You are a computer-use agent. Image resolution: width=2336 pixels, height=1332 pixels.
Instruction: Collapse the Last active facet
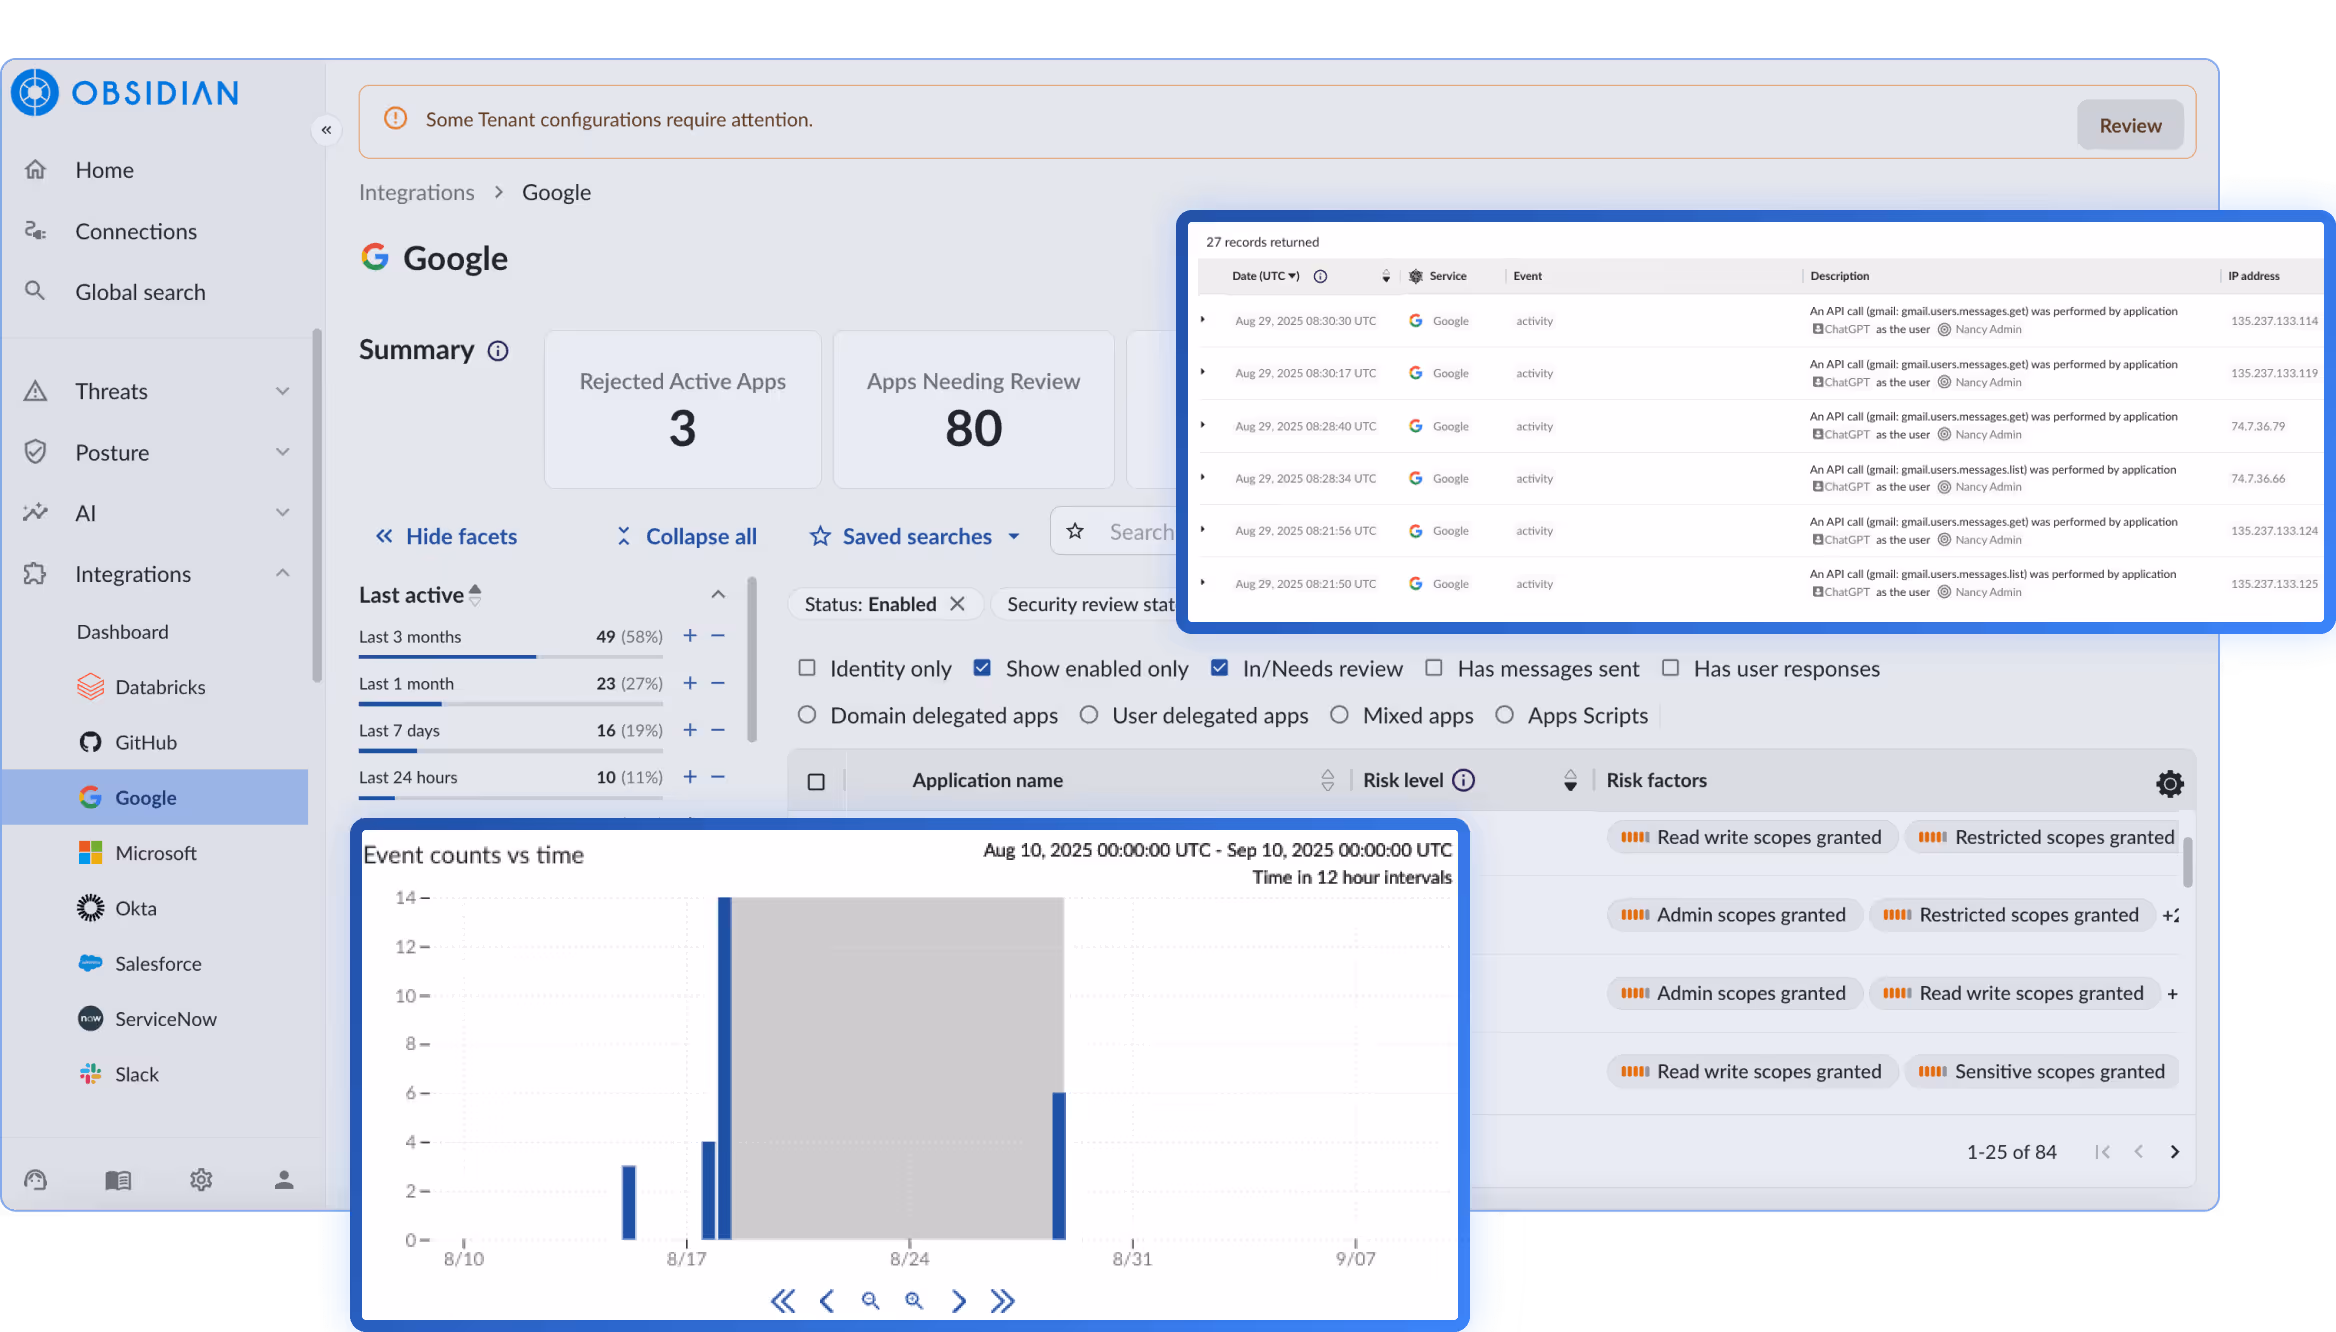(x=718, y=595)
